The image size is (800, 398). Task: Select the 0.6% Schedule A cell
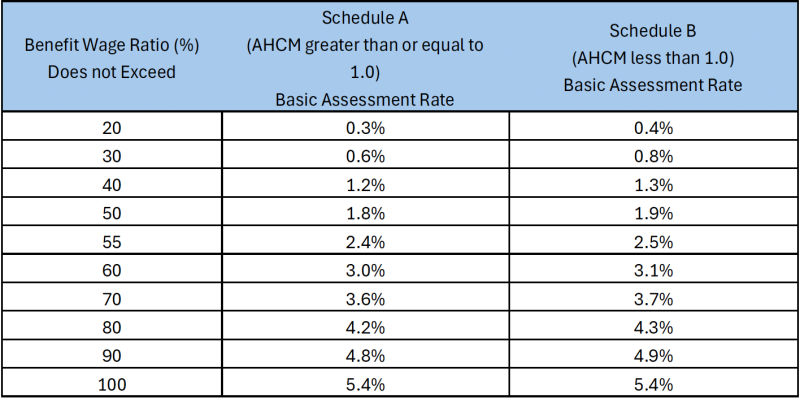365,155
